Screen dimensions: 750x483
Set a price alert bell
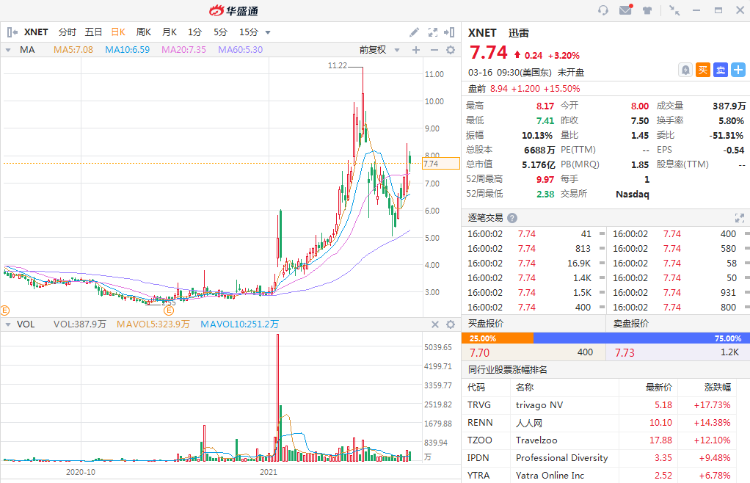pos(685,70)
